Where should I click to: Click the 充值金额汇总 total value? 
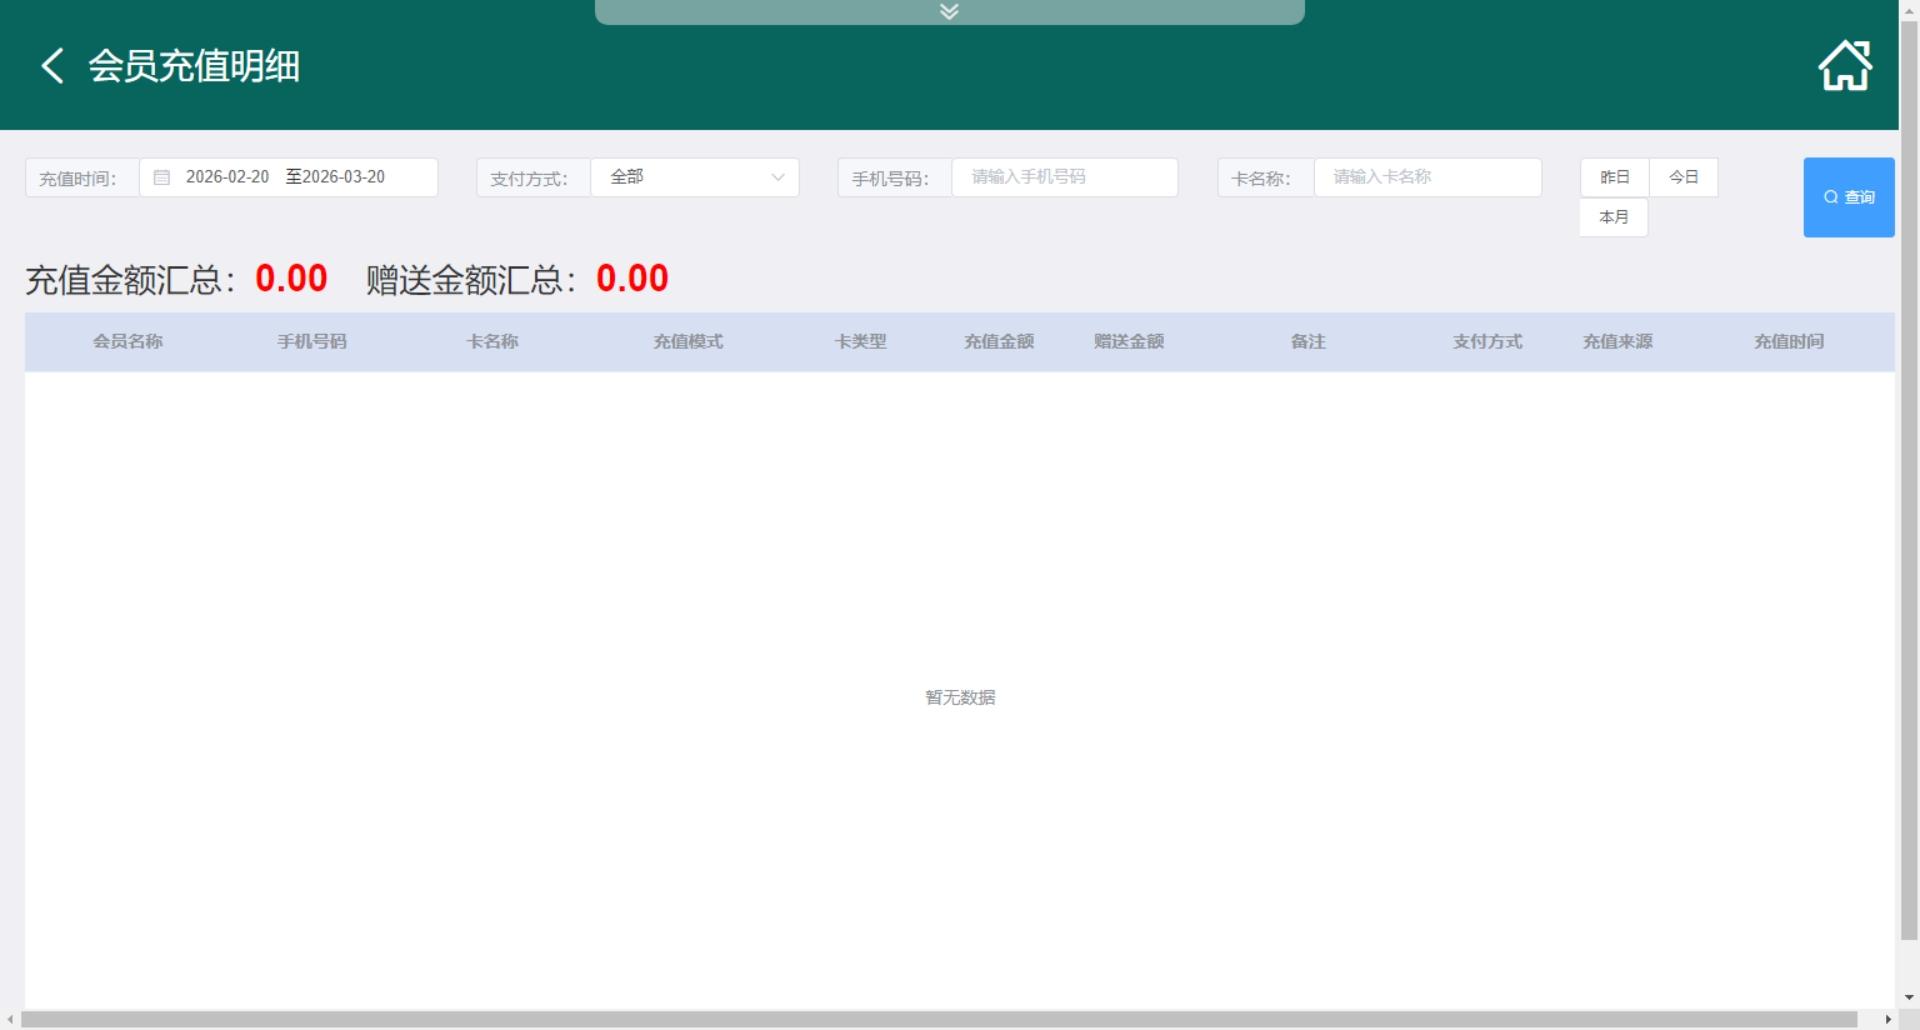(291, 278)
